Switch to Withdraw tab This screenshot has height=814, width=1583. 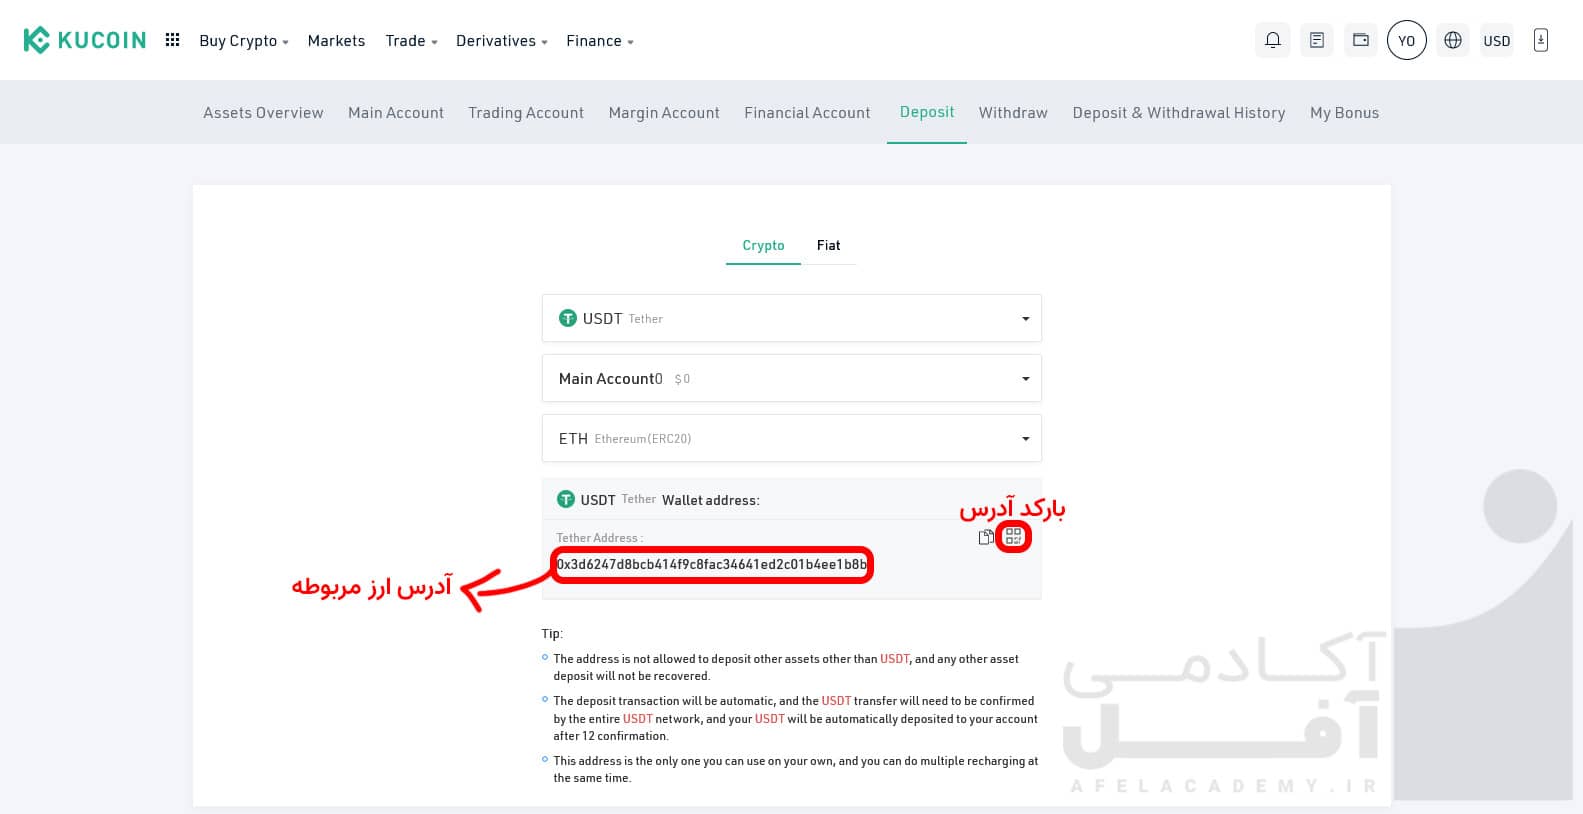1013,113
